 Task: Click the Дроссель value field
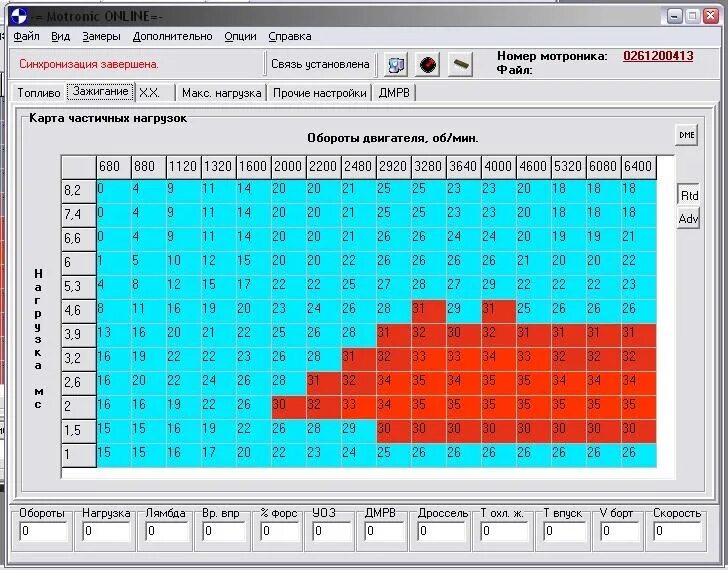click(x=441, y=531)
